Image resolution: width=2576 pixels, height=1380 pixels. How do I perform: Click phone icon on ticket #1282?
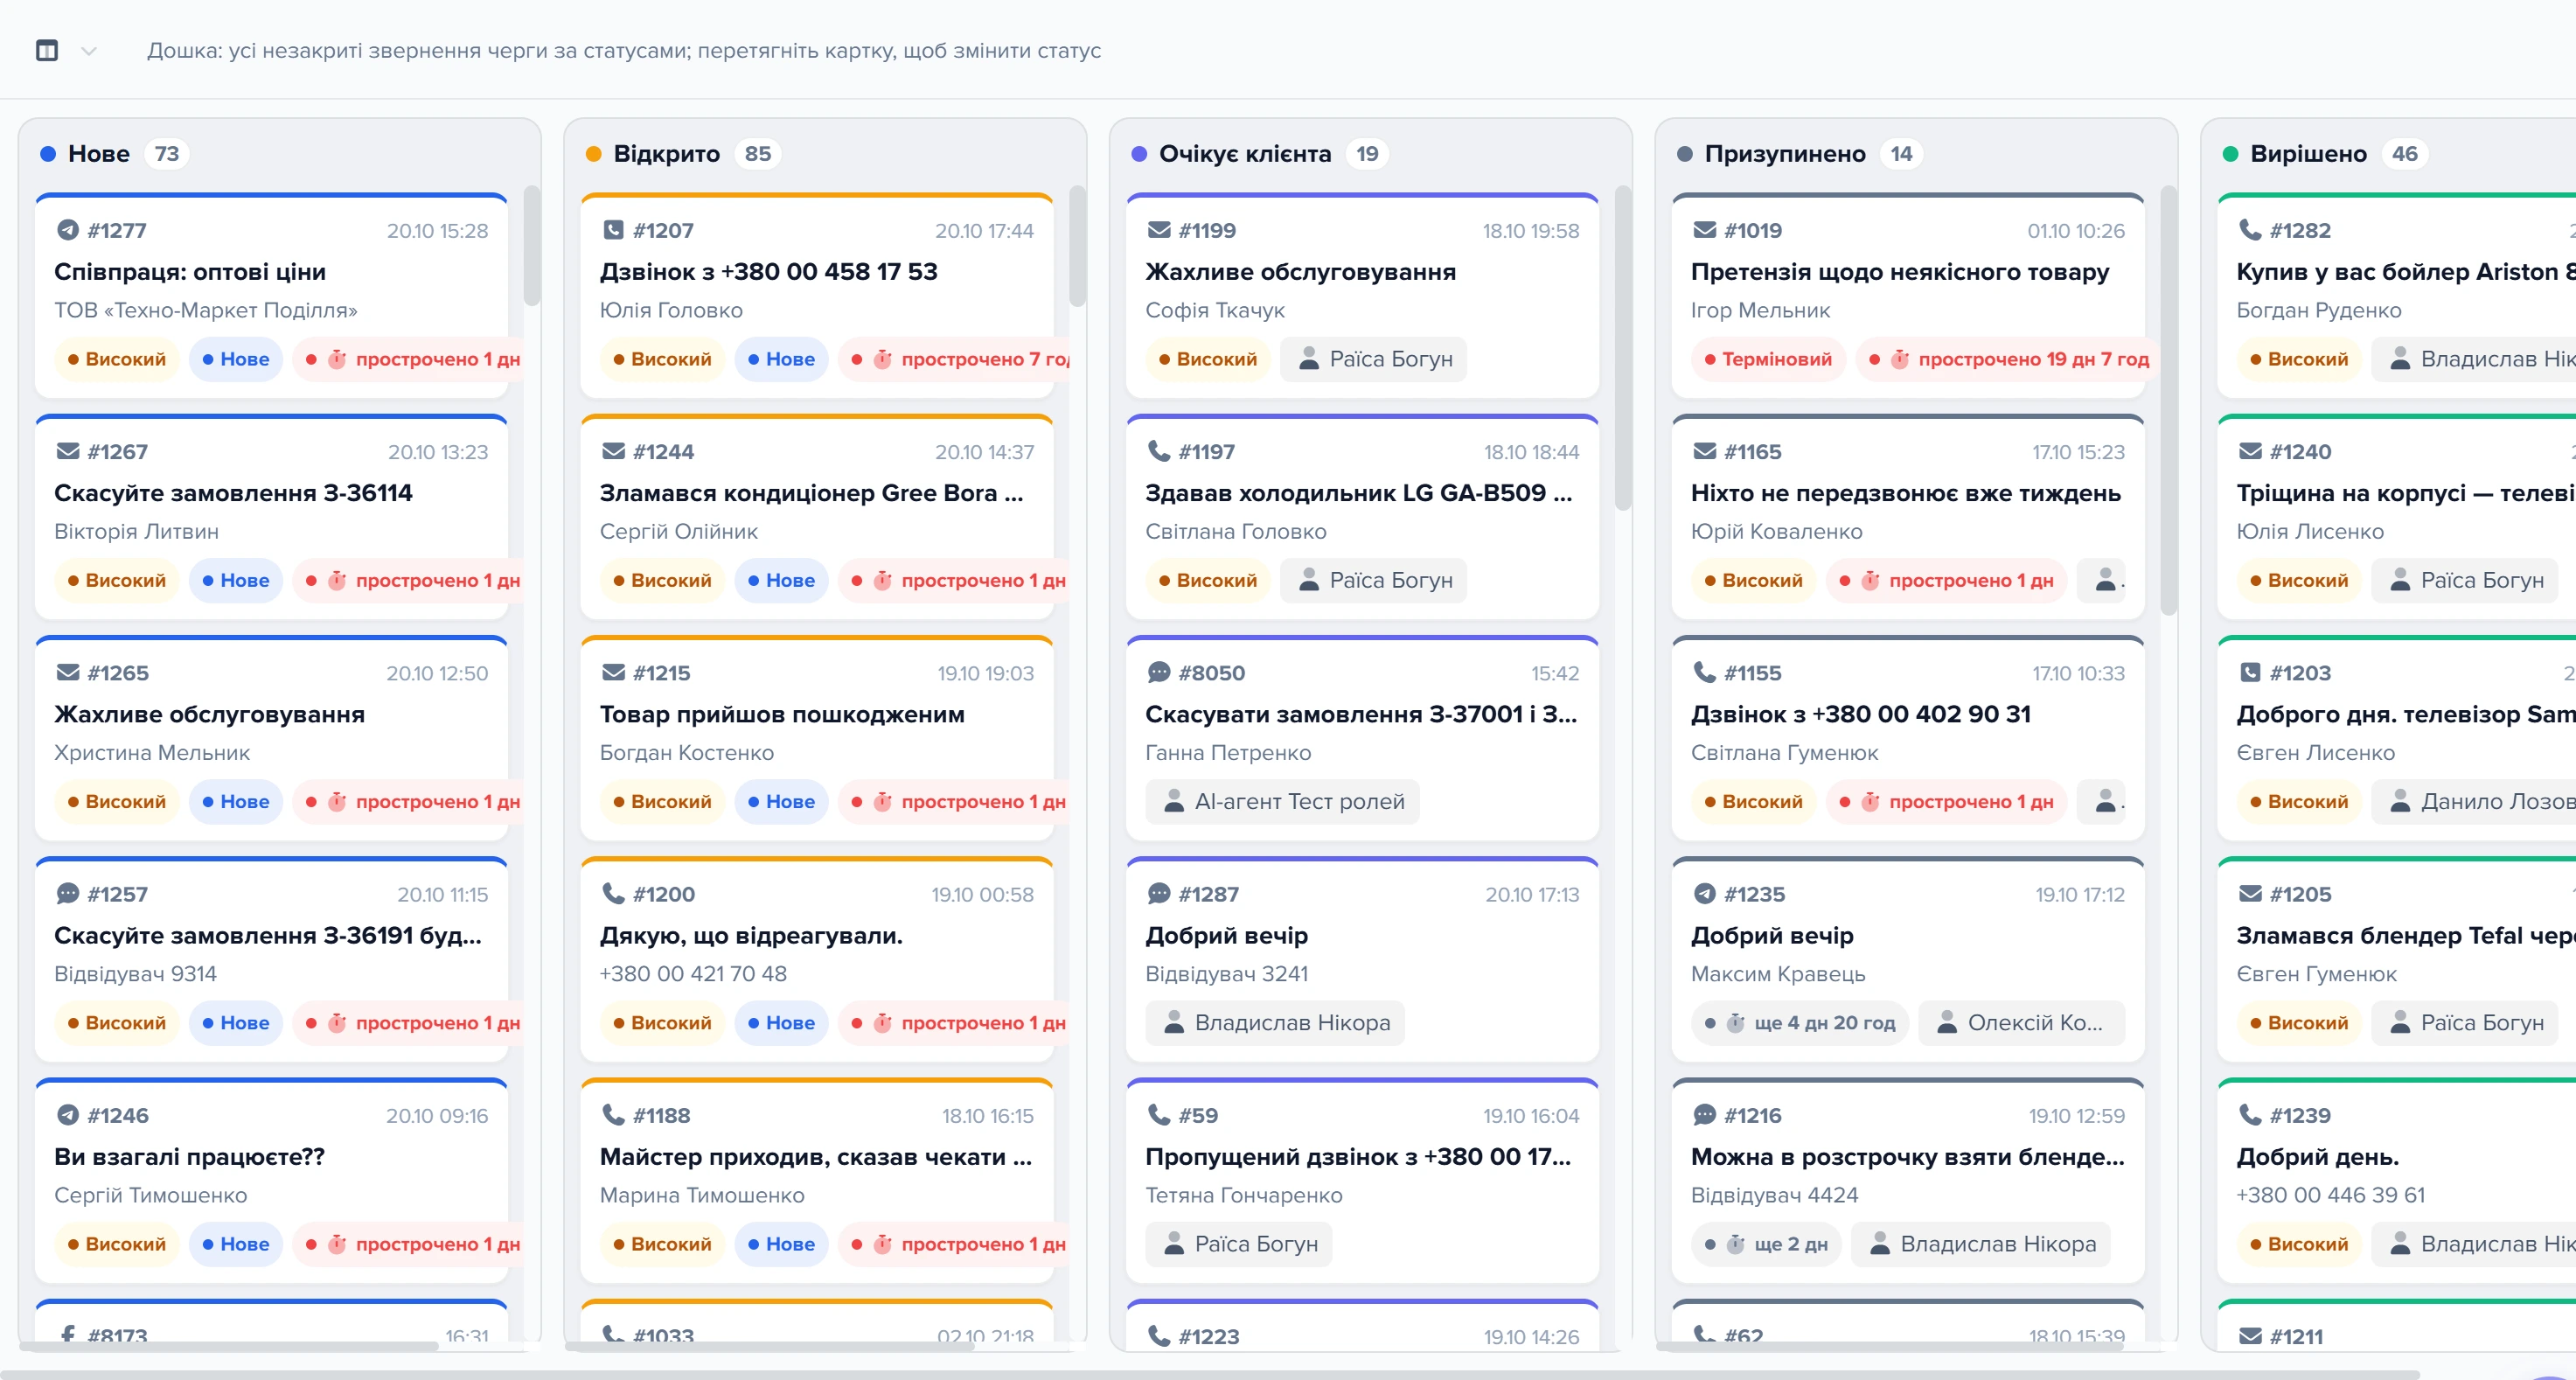click(x=2250, y=230)
